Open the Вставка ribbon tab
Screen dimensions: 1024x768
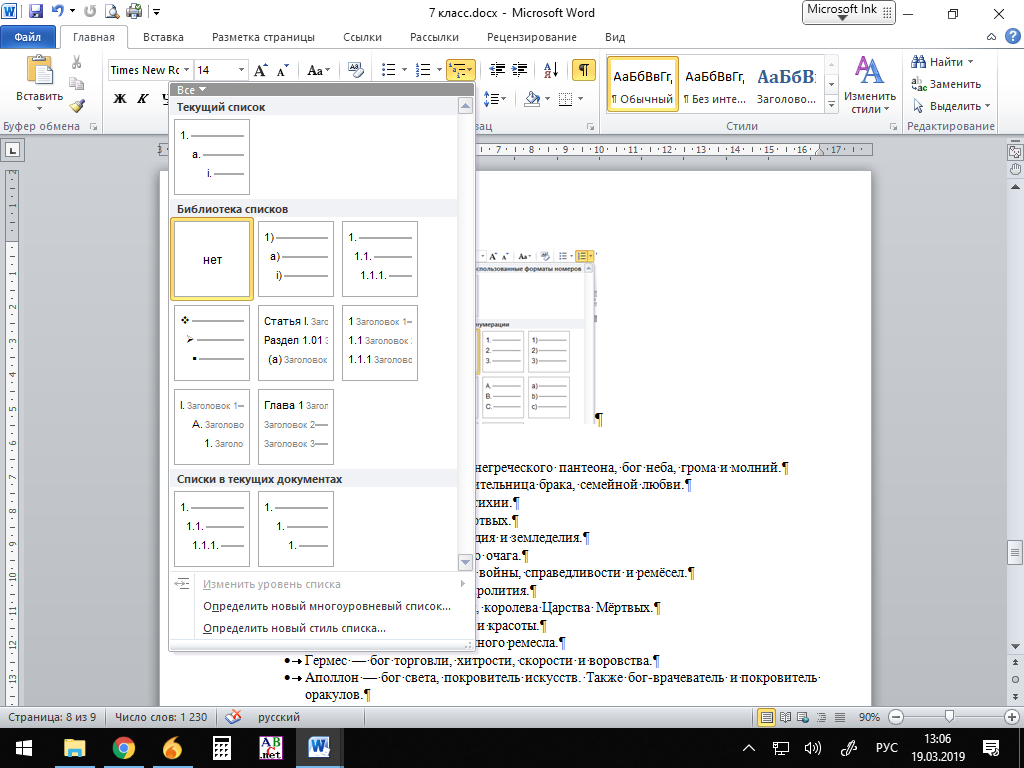163,37
